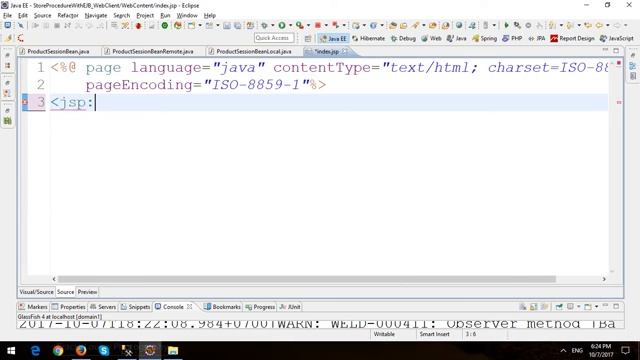Switch to Visual/Source editor view
Viewport: 640px width, 360px height.
(36, 292)
